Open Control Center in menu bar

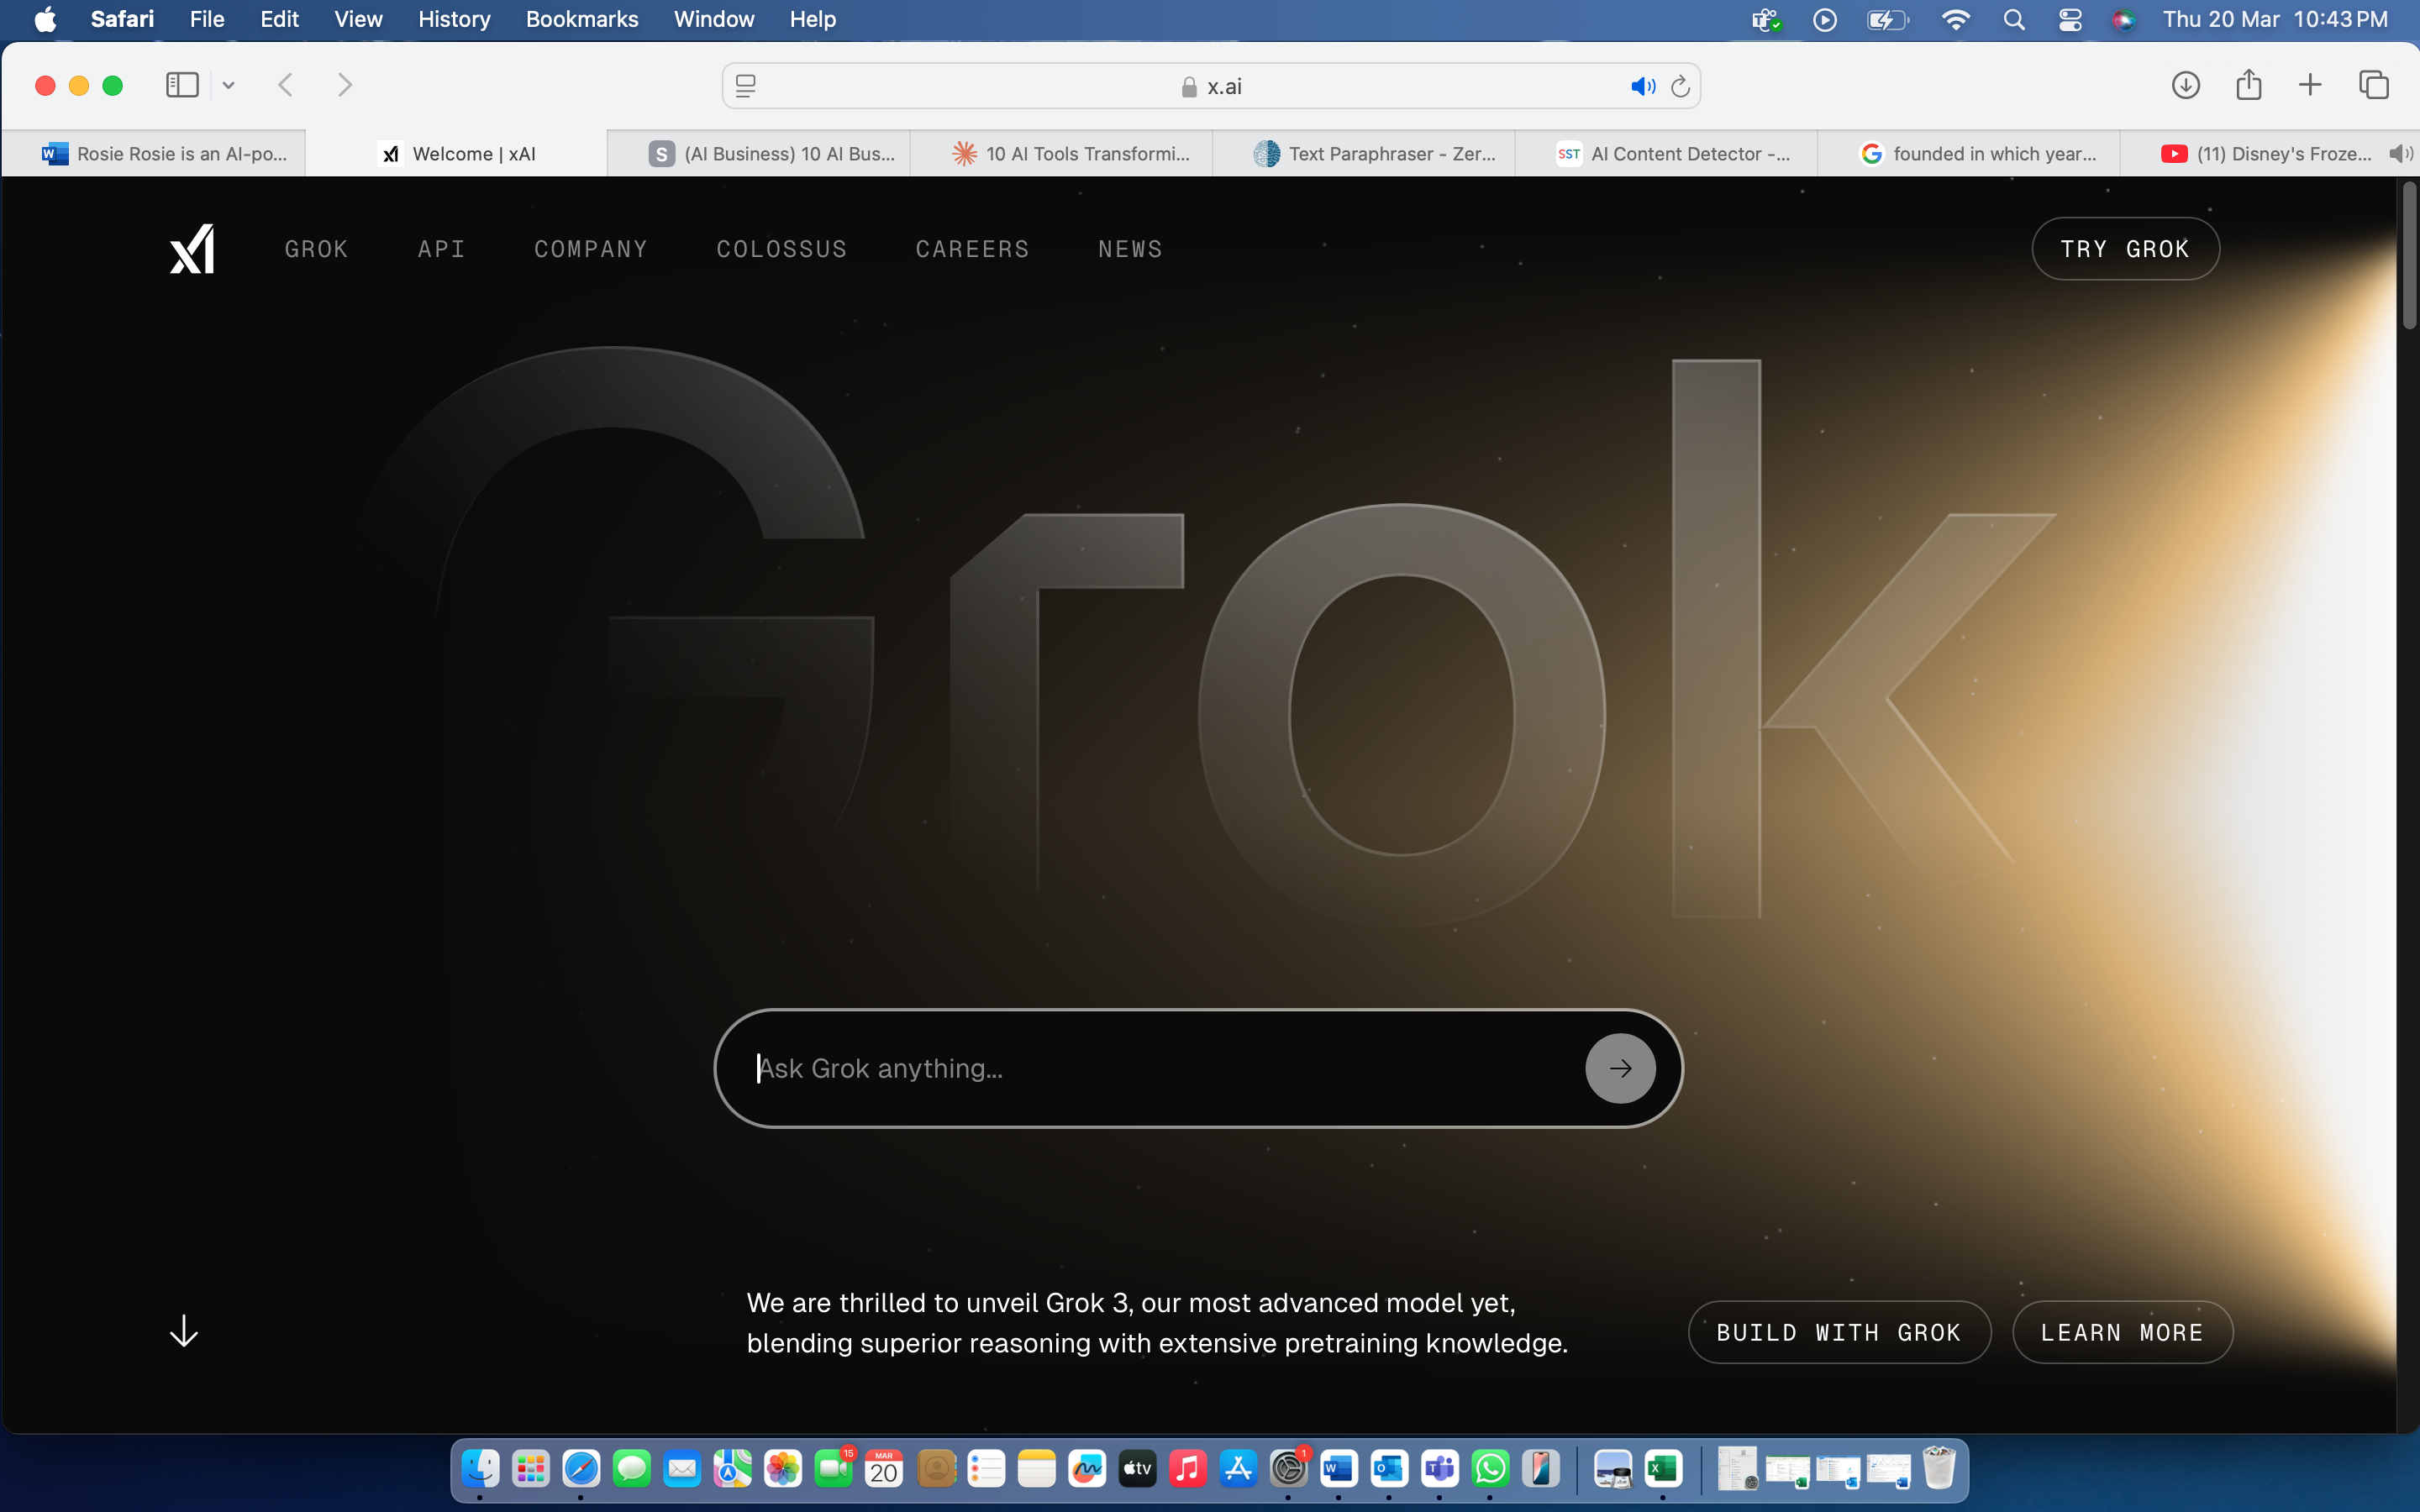2070,19
